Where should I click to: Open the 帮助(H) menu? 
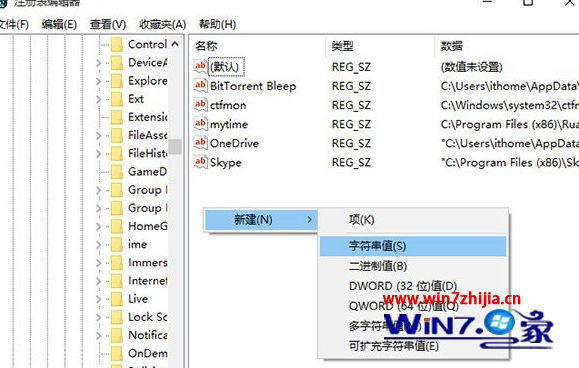pos(217,24)
